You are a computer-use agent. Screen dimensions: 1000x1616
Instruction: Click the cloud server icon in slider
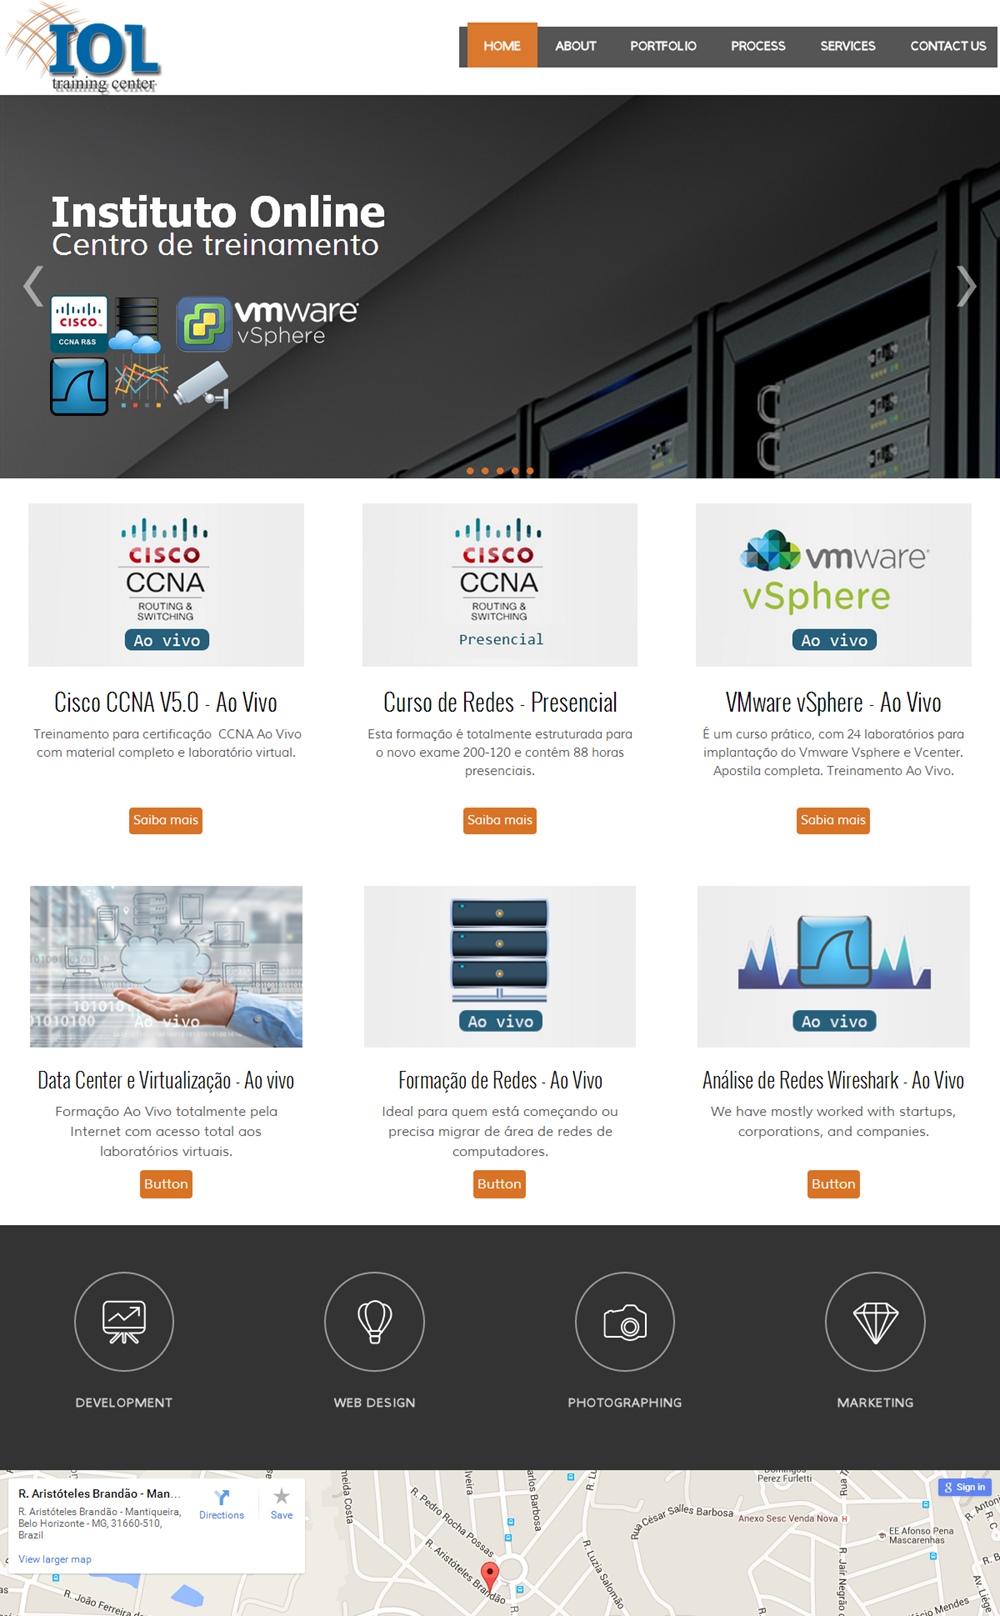[x=136, y=326]
